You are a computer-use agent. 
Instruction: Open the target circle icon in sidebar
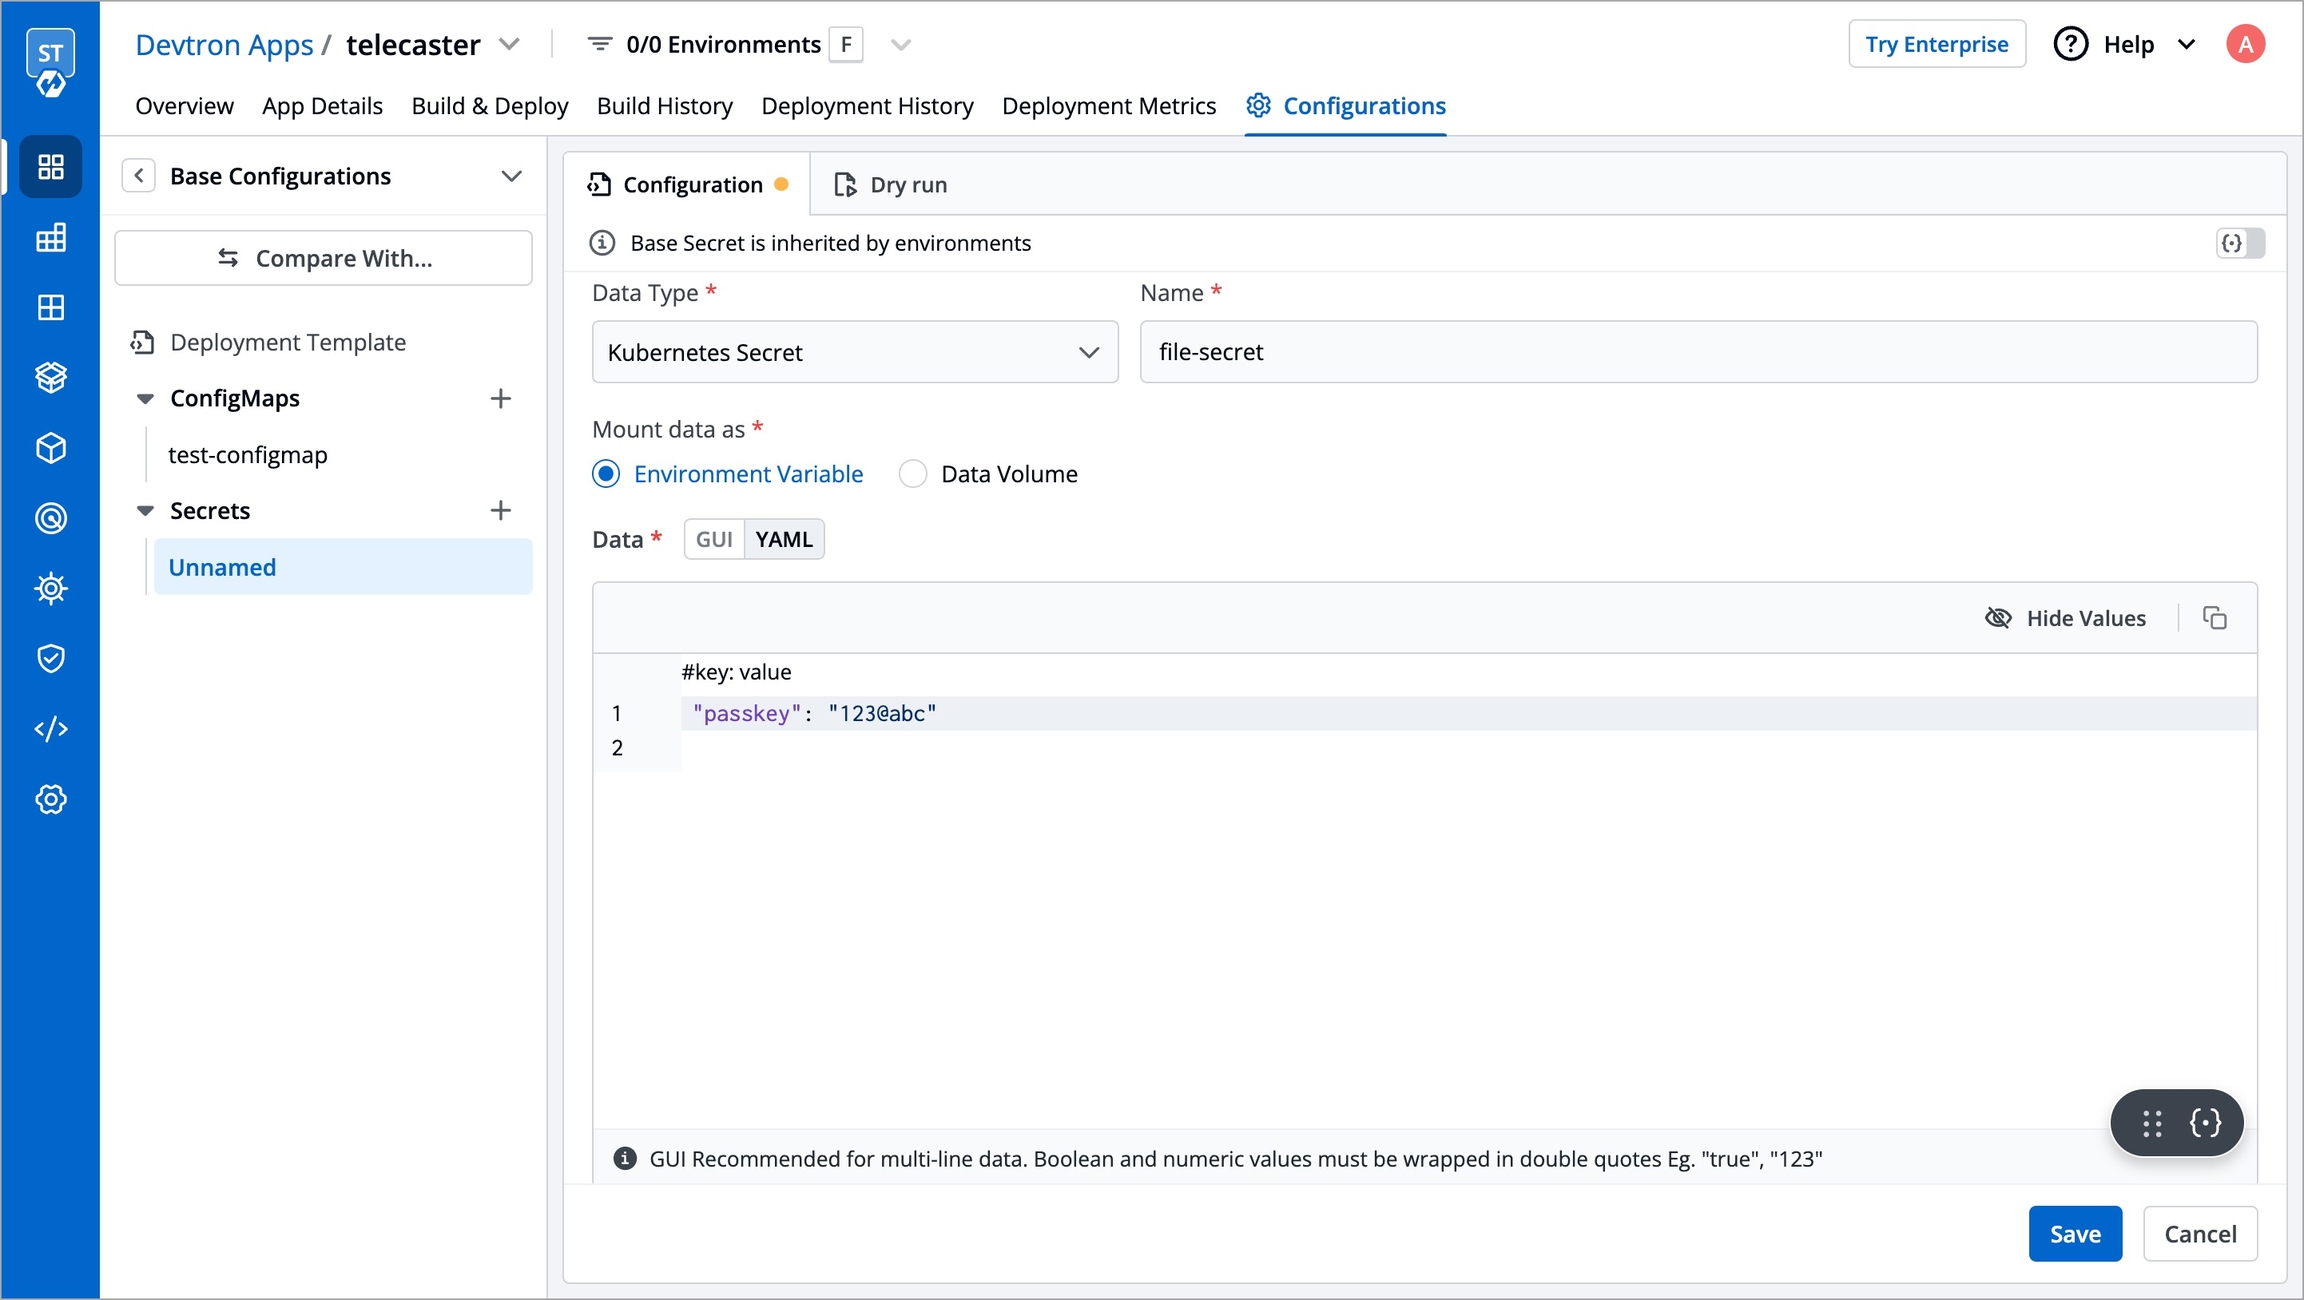51,518
